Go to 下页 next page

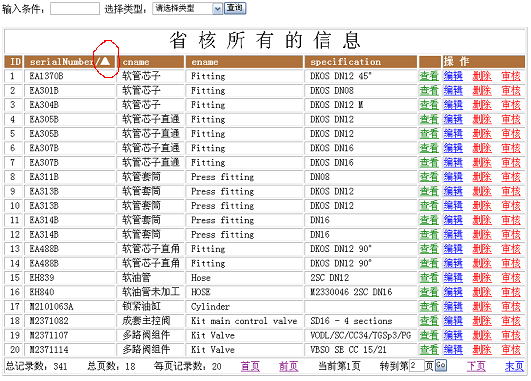point(476,366)
